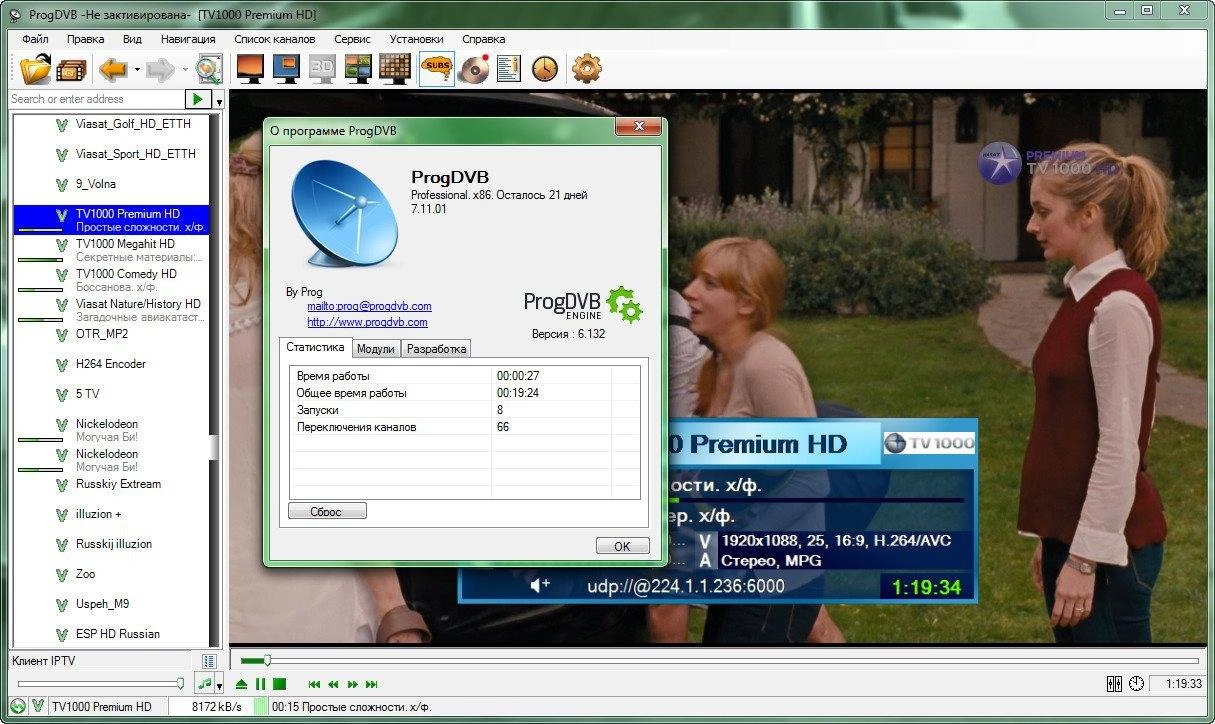This screenshot has width=1215, height=724.
Task: Open the mailto:prog@progdvb.com link
Action: (x=369, y=306)
